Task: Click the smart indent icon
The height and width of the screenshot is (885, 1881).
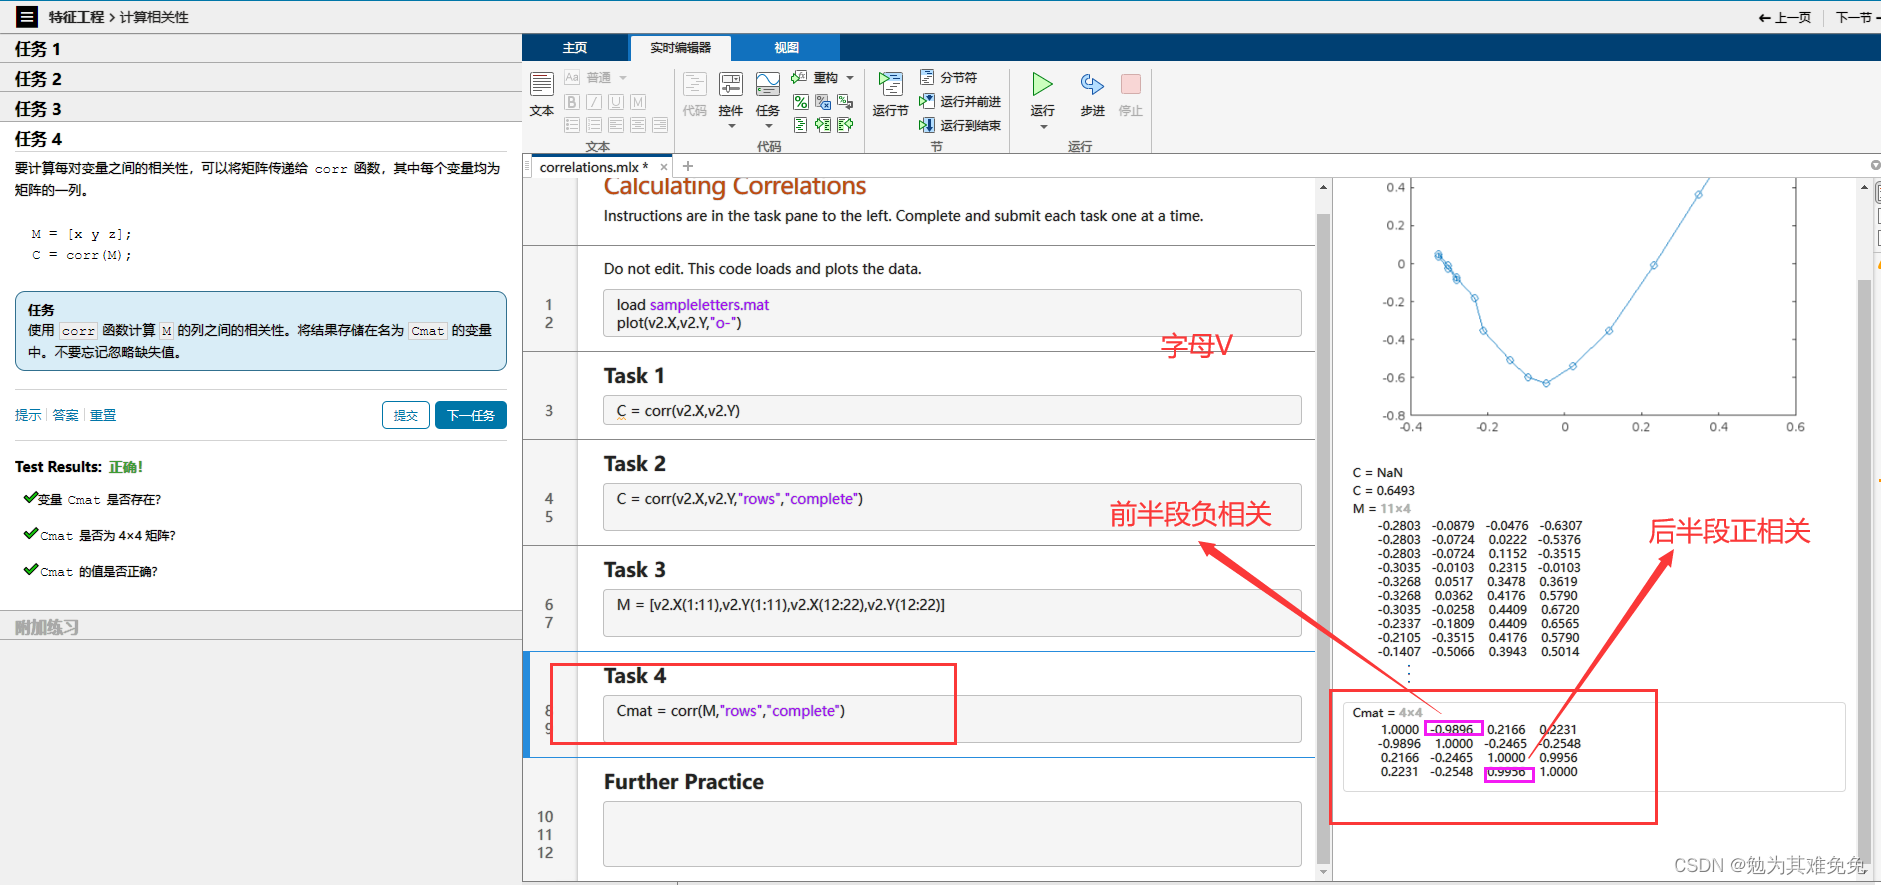Action: 801,125
